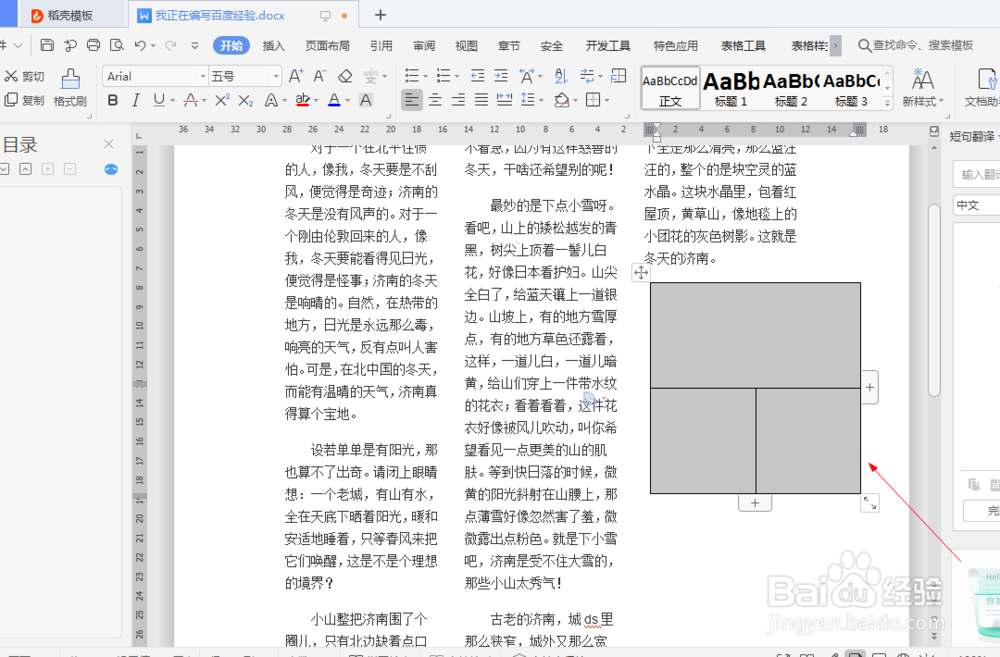This screenshot has width=1000, height=657.
Task: Add table column with right plus button
Action: coord(870,387)
